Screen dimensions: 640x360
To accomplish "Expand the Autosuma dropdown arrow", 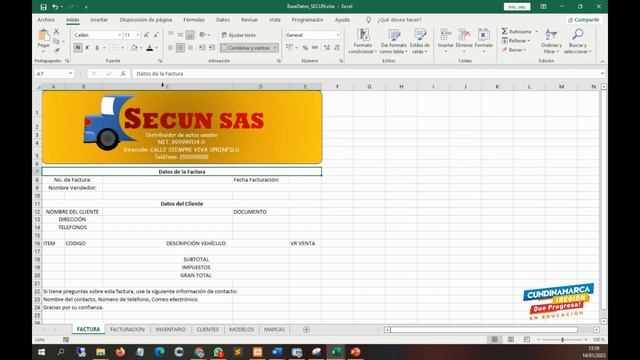I will (536, 31).
